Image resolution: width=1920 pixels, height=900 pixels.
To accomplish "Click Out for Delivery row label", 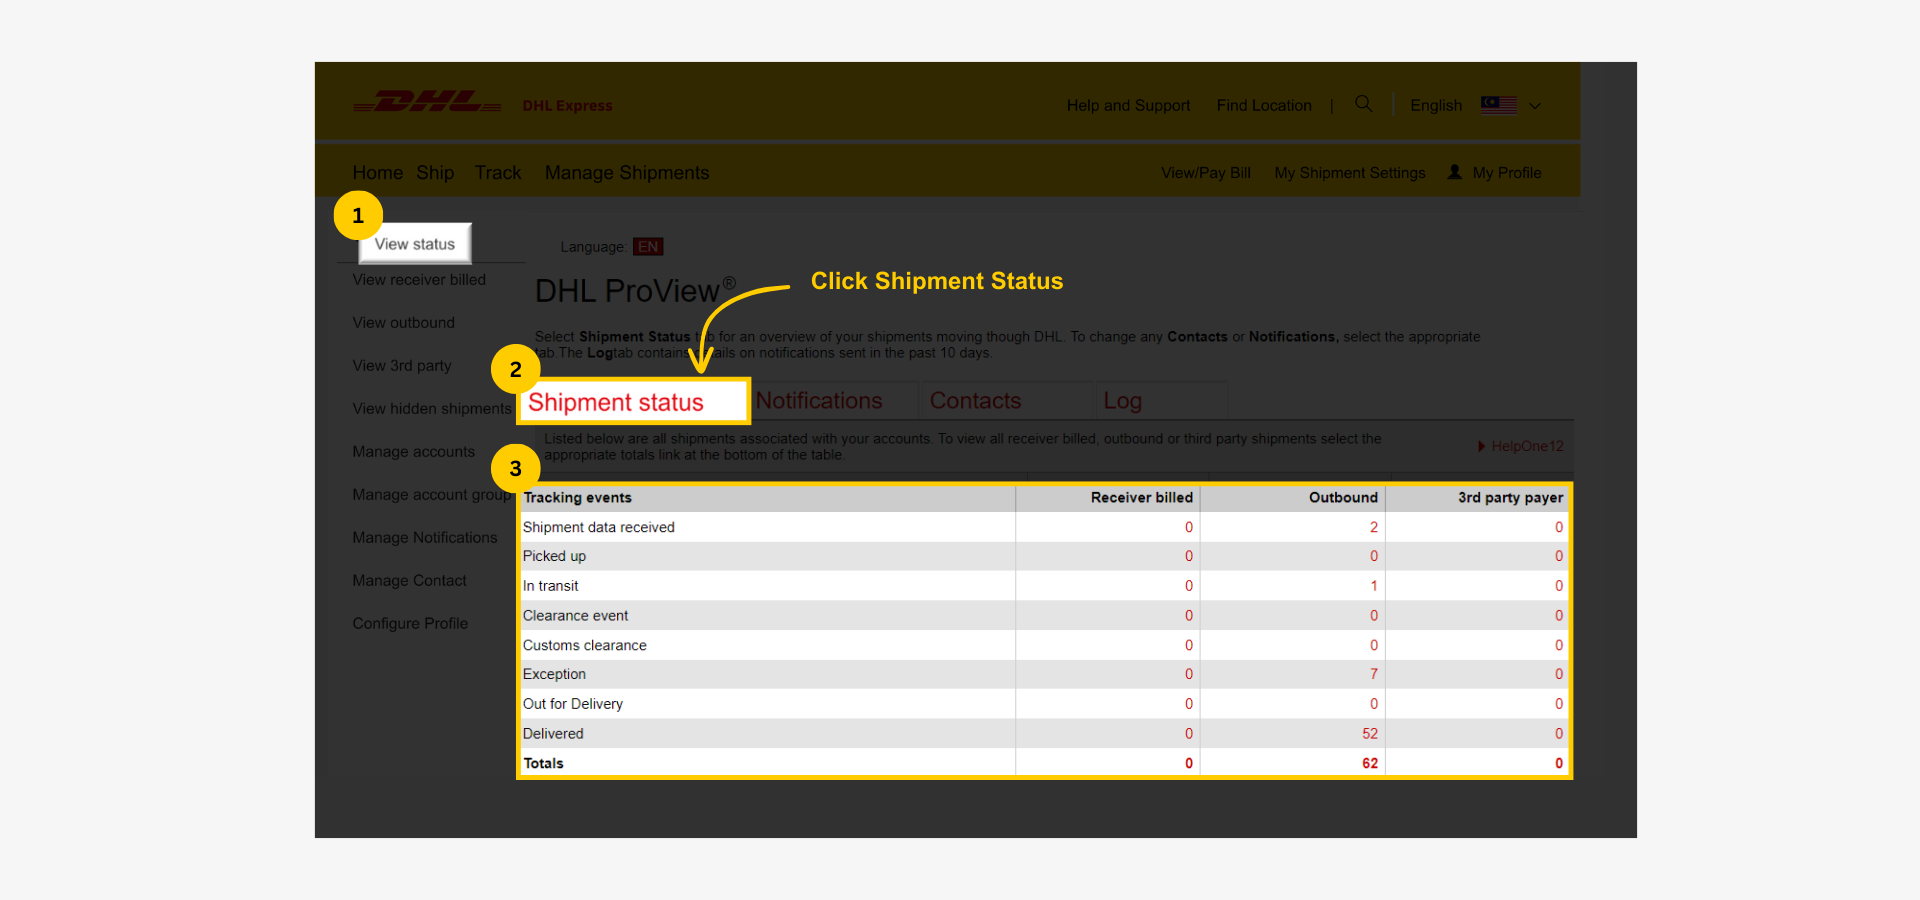I will click(x=572, y=704).
